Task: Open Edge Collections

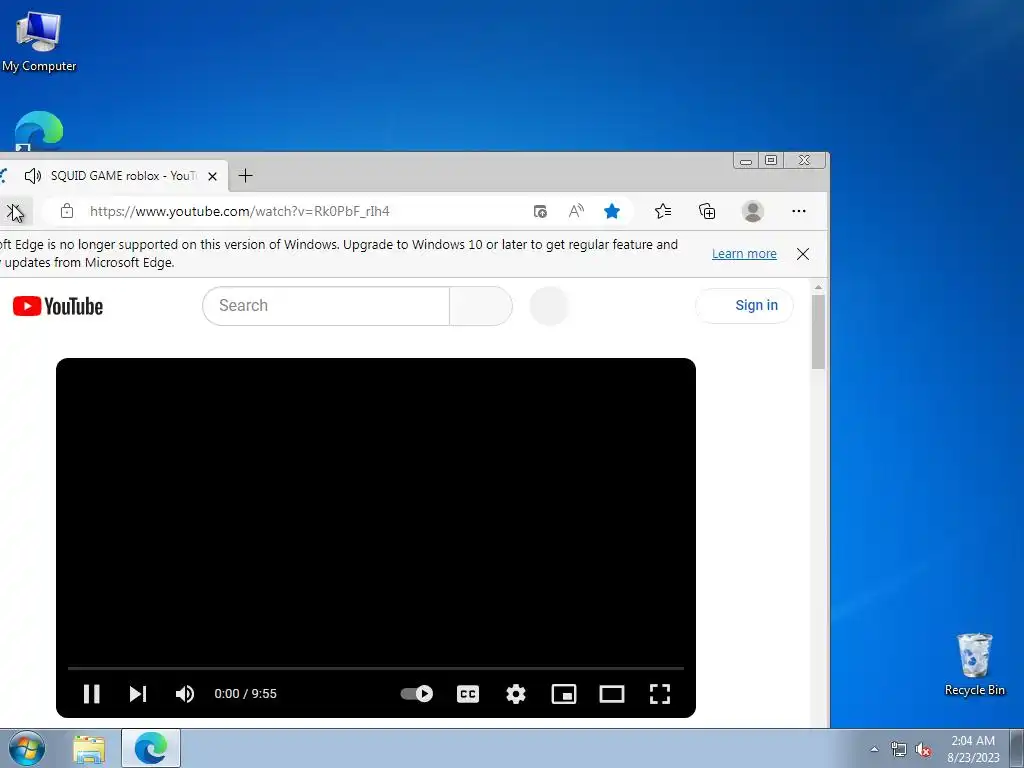Action: (x=707, y=211)
